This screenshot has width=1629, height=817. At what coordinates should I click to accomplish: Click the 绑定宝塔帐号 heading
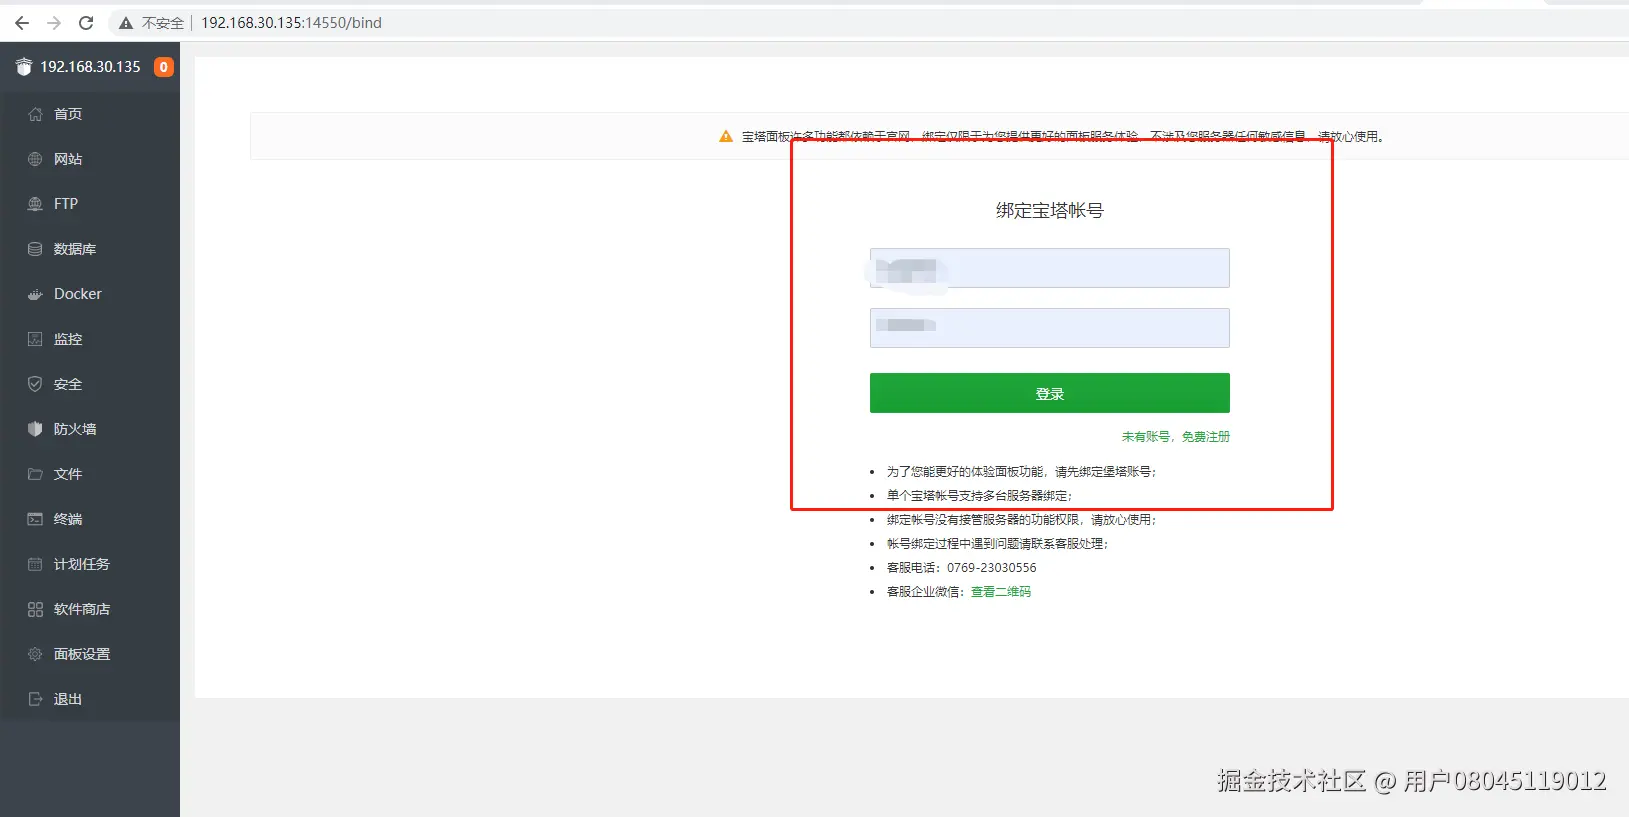1050,210
